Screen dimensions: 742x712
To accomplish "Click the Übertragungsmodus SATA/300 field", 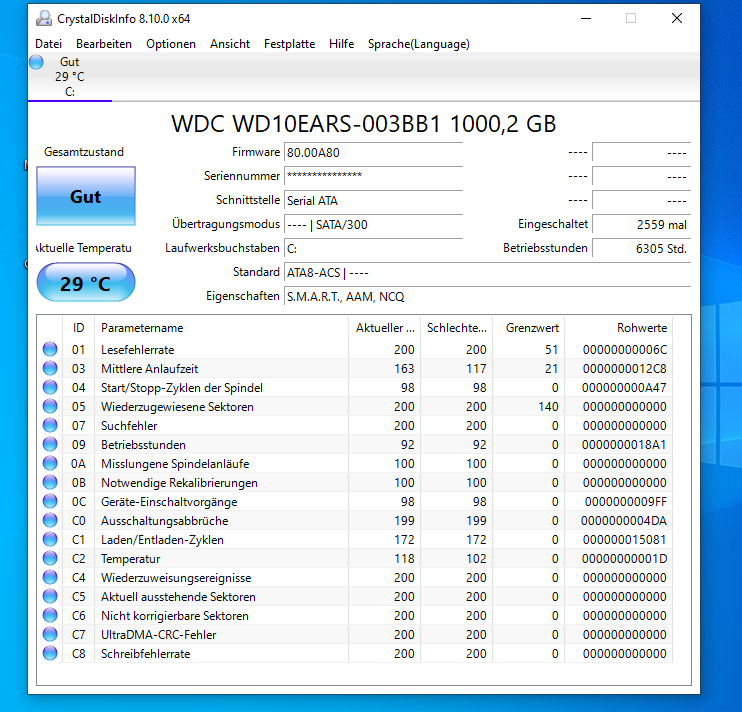I will 373,225.
